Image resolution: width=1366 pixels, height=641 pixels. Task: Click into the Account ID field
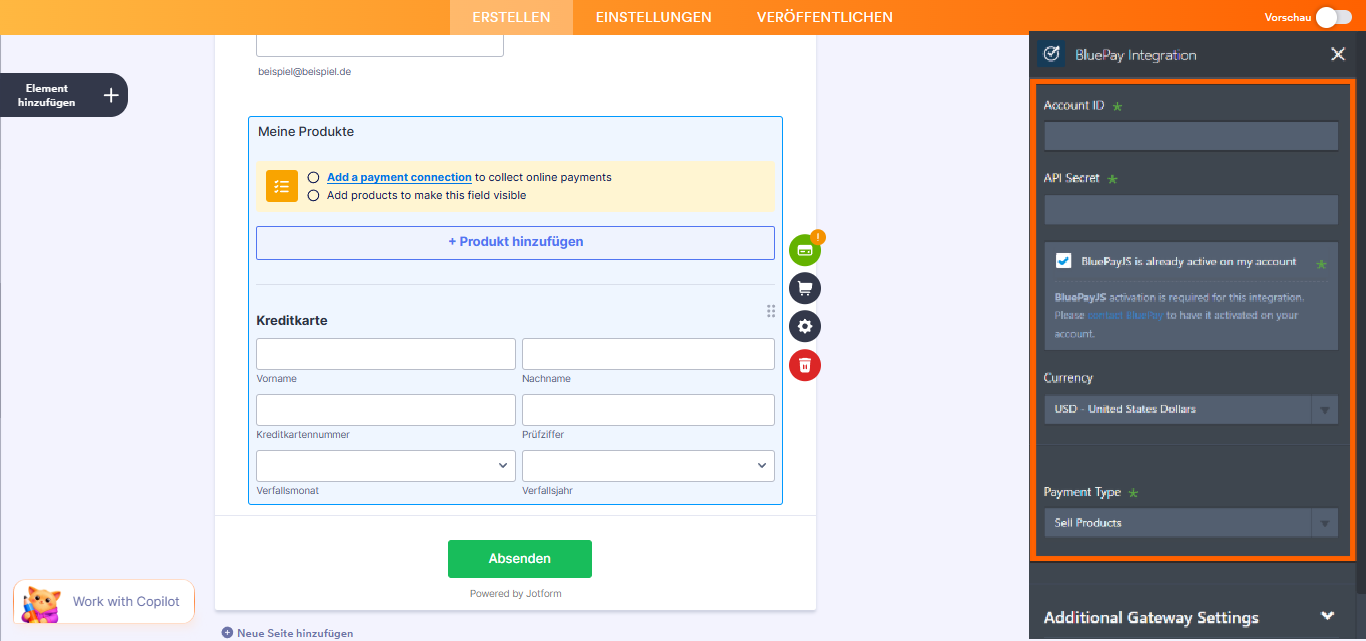[1190, 136]
